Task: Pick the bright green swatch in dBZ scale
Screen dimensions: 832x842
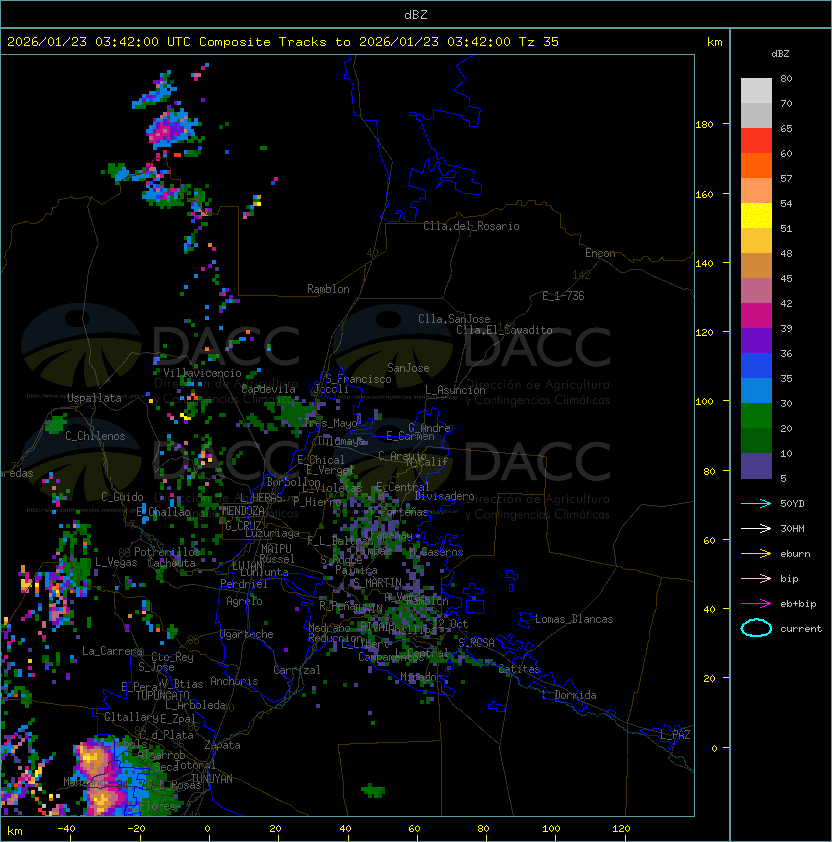Action: click(x=756, y=416)
